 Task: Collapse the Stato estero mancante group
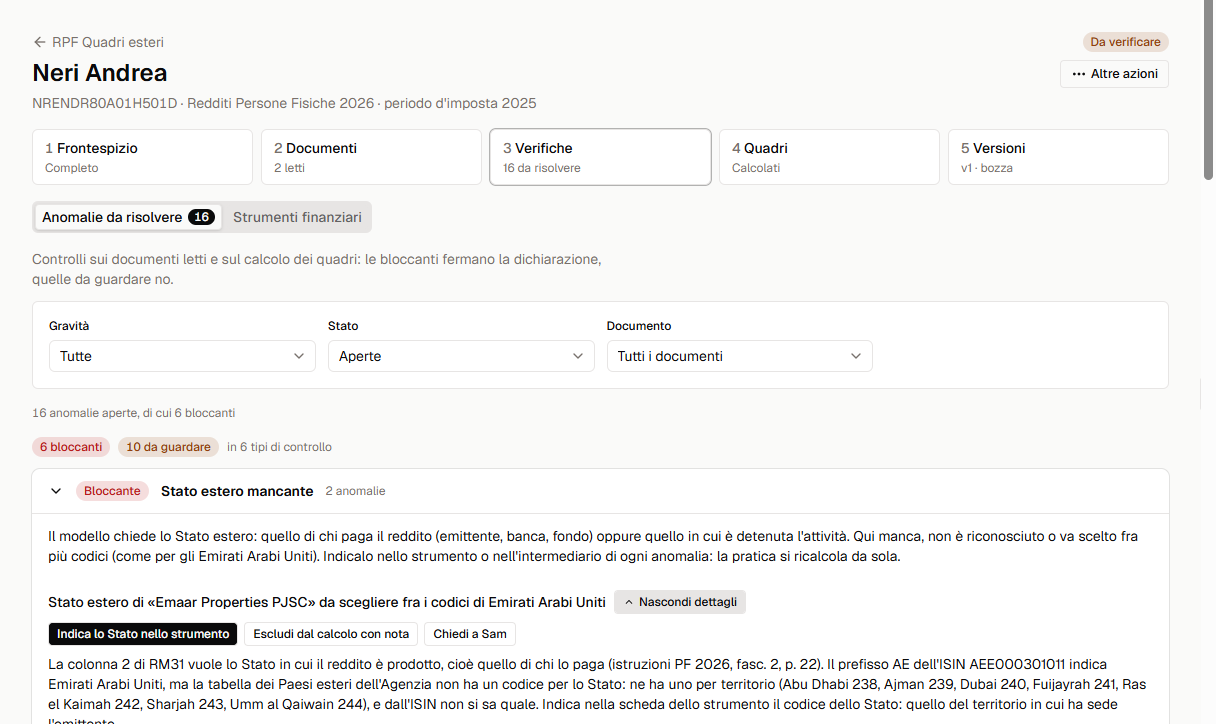click(x=56, y=491)
